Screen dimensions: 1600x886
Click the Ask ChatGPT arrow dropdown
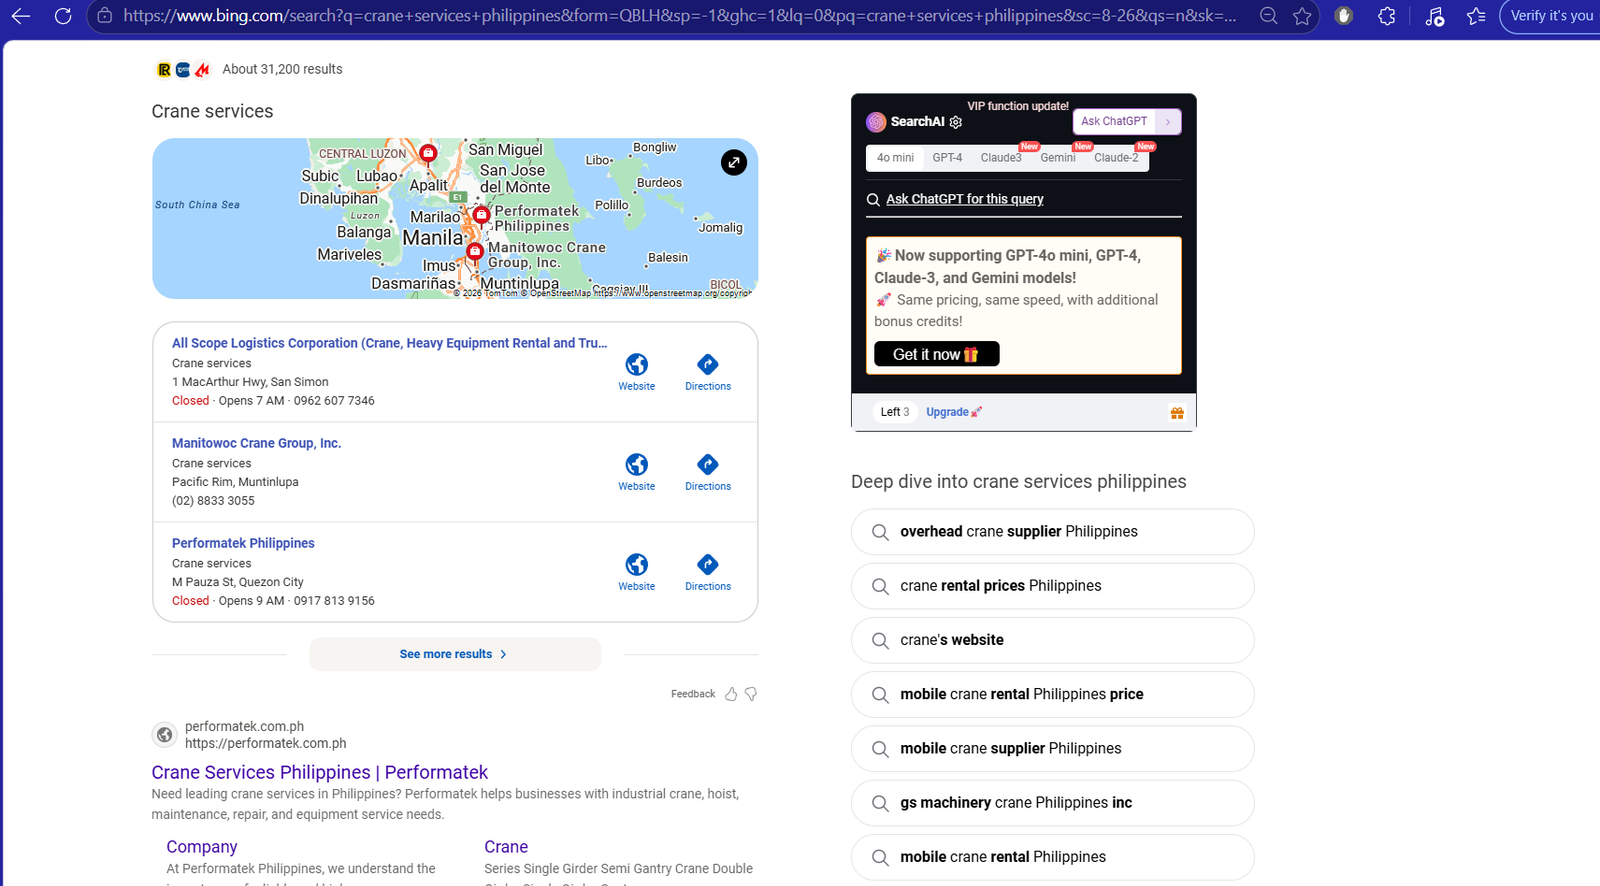coord(1167,121)
